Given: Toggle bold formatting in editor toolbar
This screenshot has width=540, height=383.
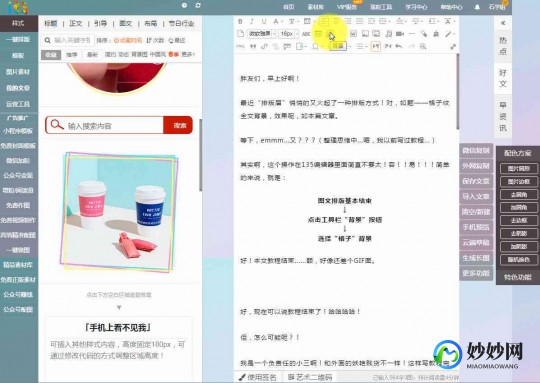Looking at the screenshot, I should point(240,21).
